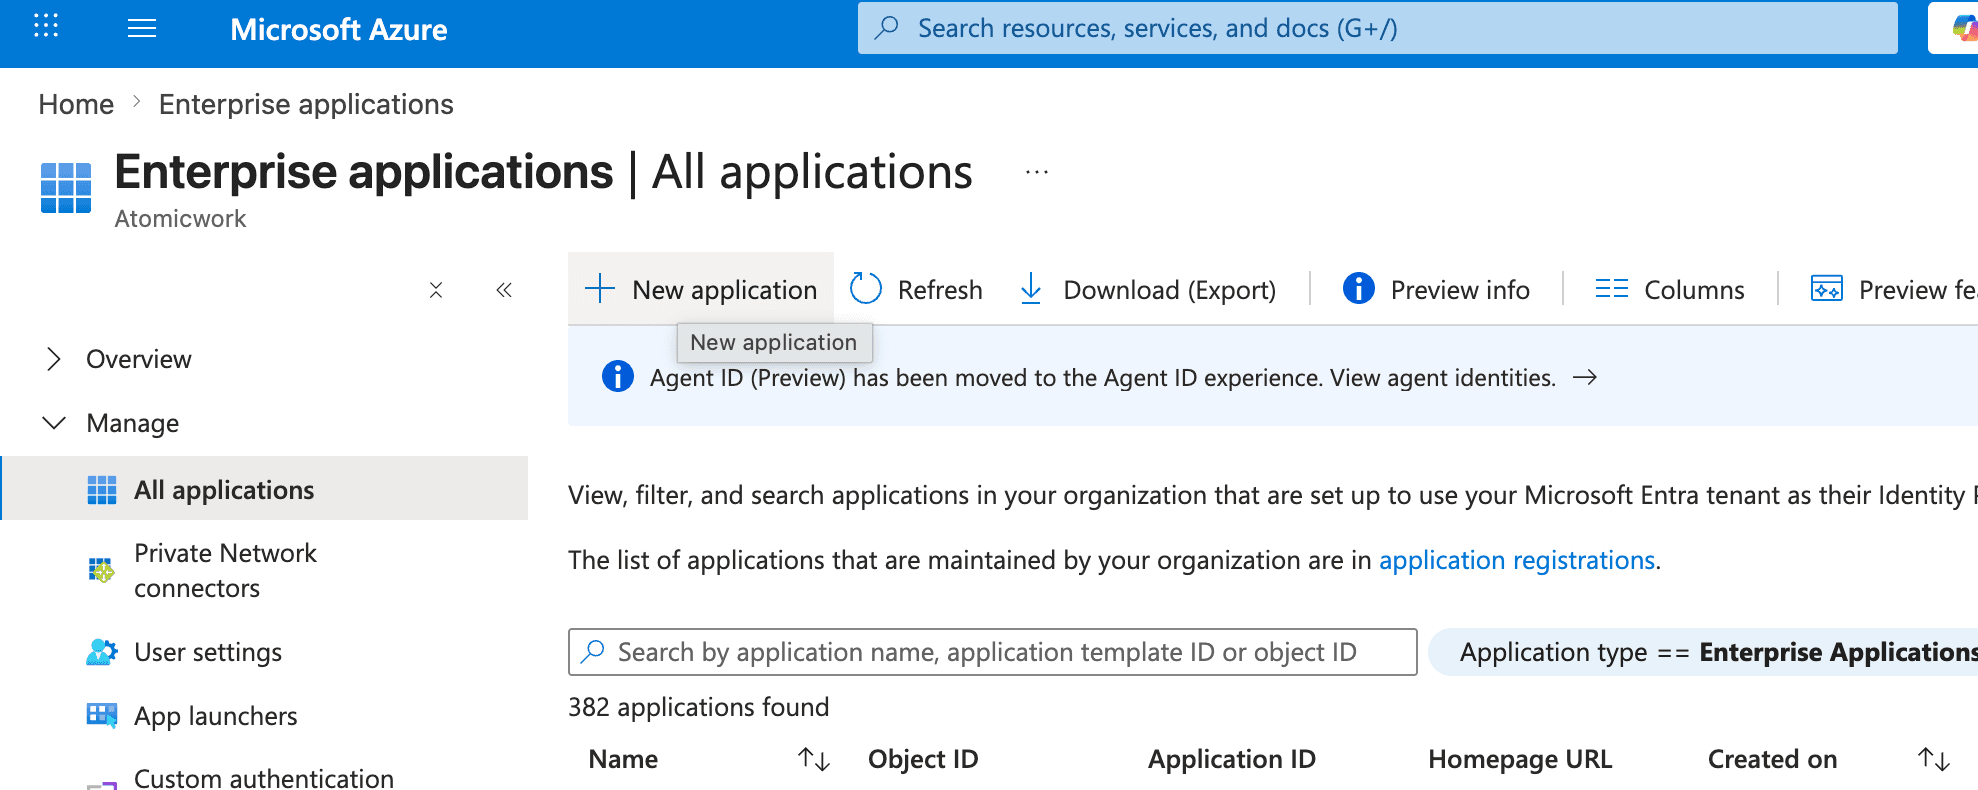Screen dimensions: 1978x790
Task: Click the App launchers icon
Action: pyautogui.click(x=102, y=715)
